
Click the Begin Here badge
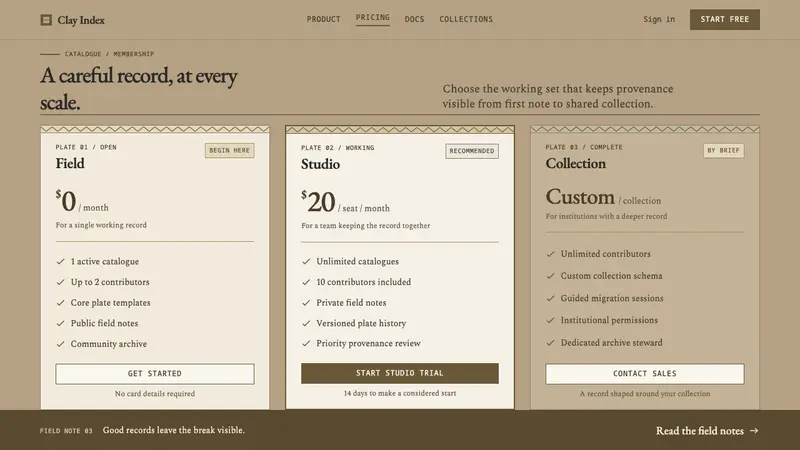pos(230,151)
